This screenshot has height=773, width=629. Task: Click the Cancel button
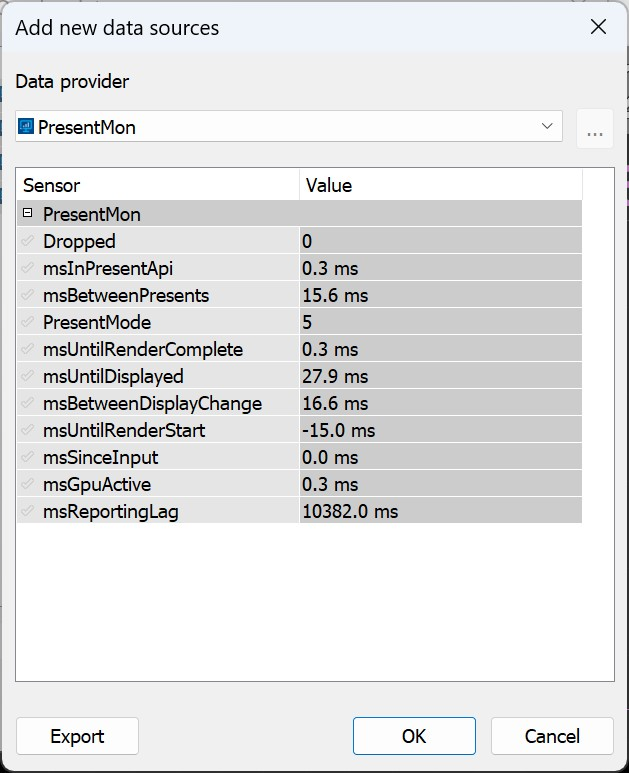coord(552,736)
